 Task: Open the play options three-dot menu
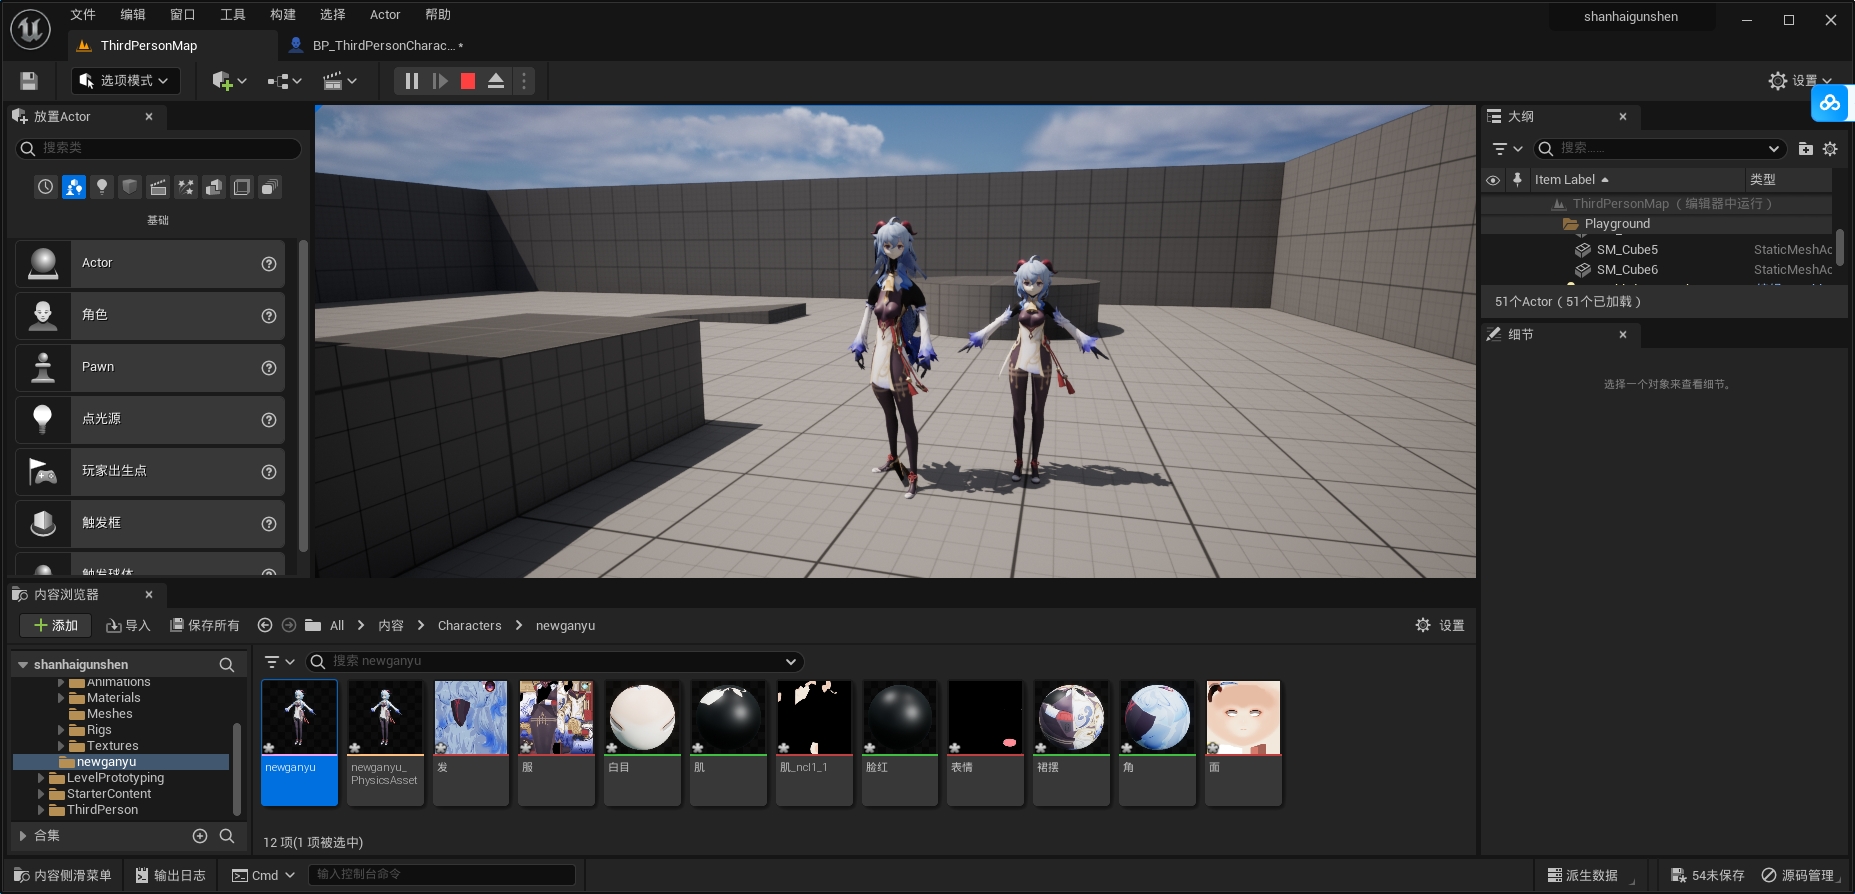(x=523, y=81)
